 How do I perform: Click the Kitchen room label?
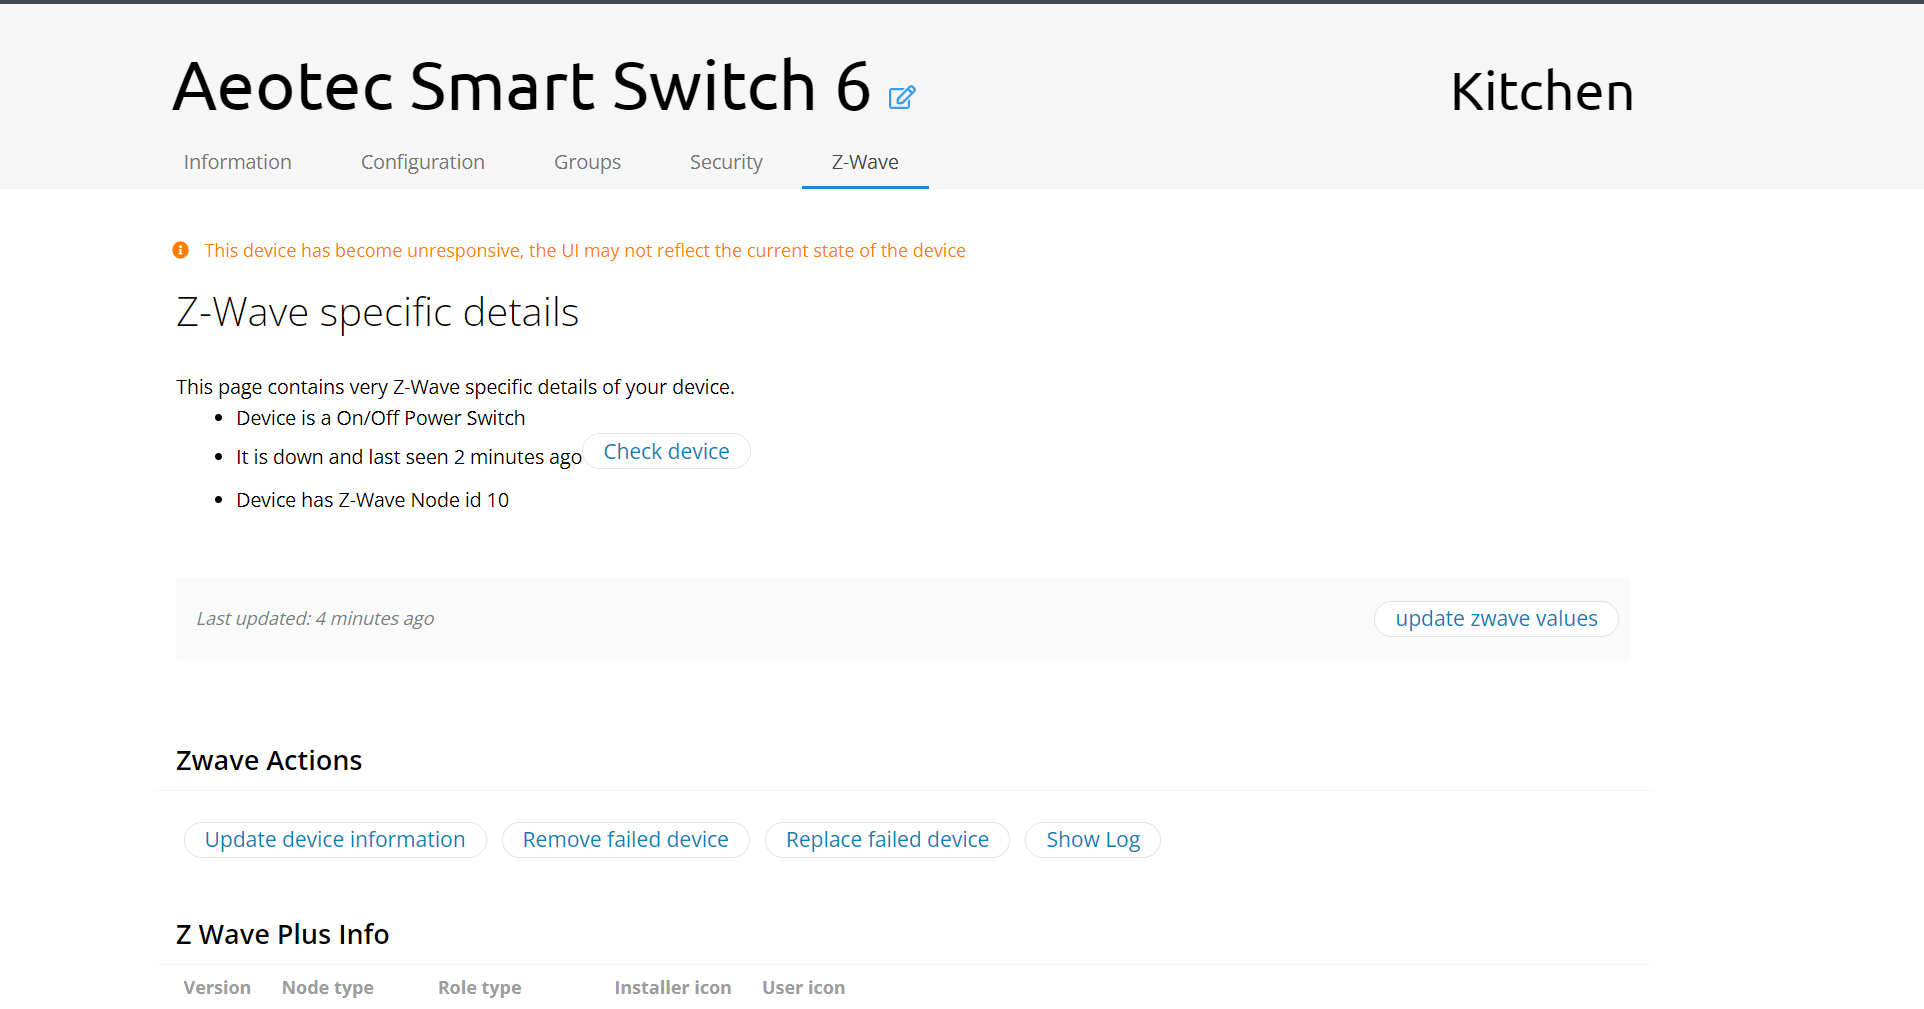(1541, 92)
